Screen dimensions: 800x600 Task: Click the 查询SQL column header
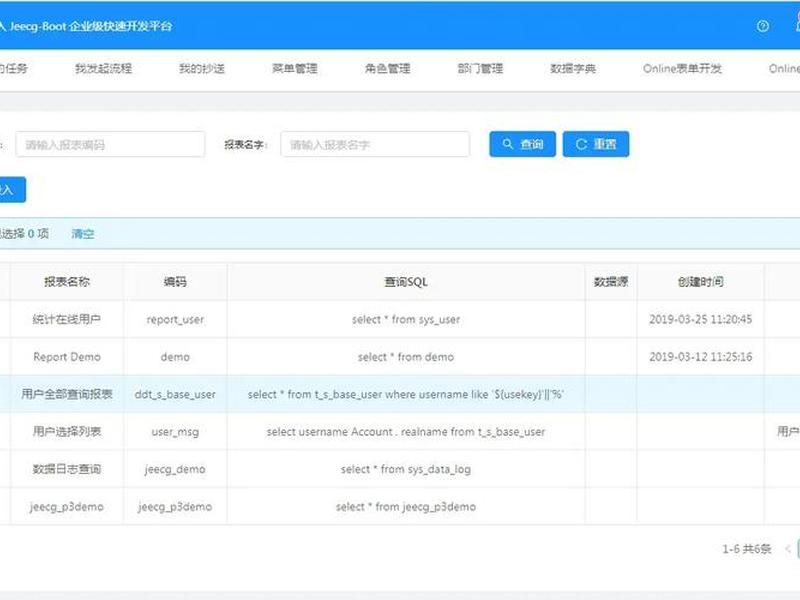(406, 282)
